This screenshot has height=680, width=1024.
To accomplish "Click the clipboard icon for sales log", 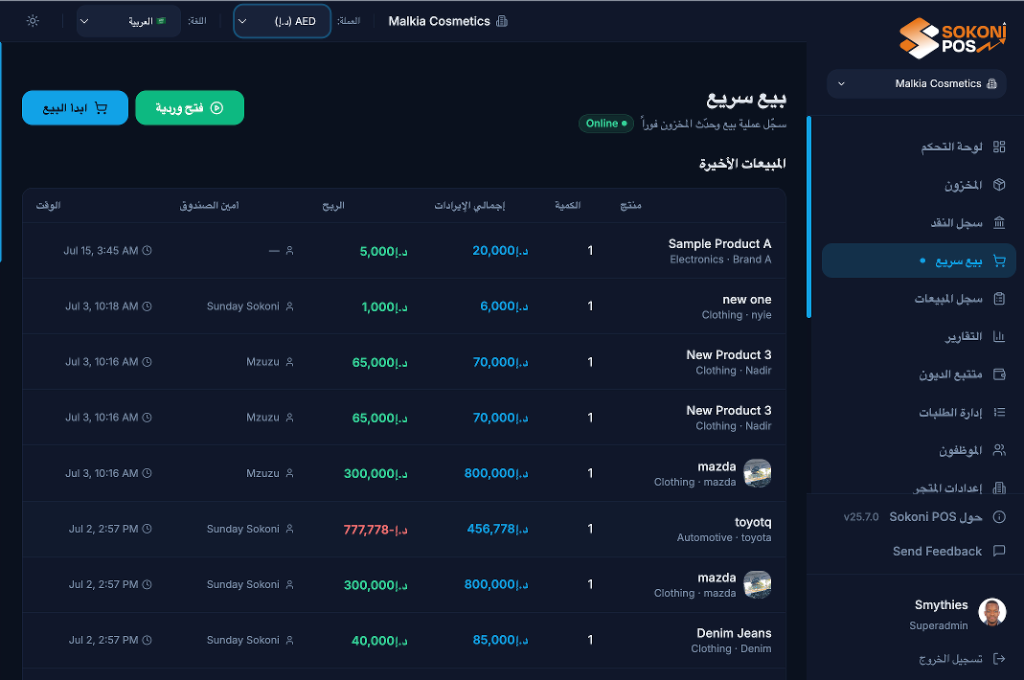I will [999, 299].
